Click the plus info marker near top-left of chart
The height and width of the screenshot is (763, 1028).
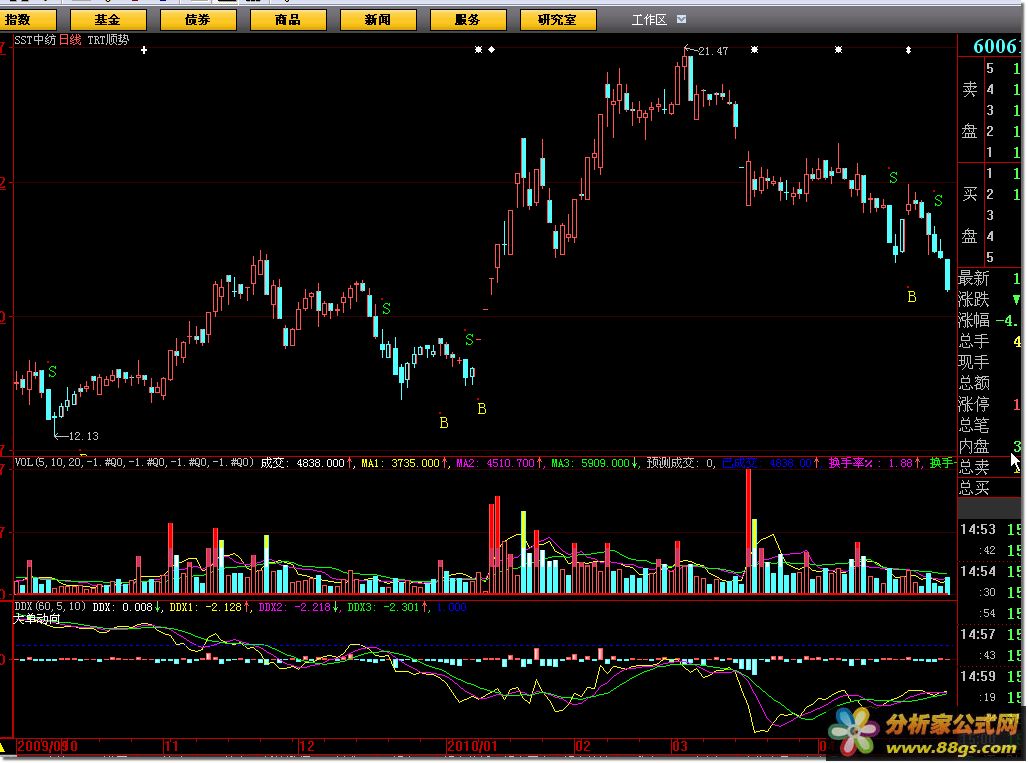tap(144, 49)
